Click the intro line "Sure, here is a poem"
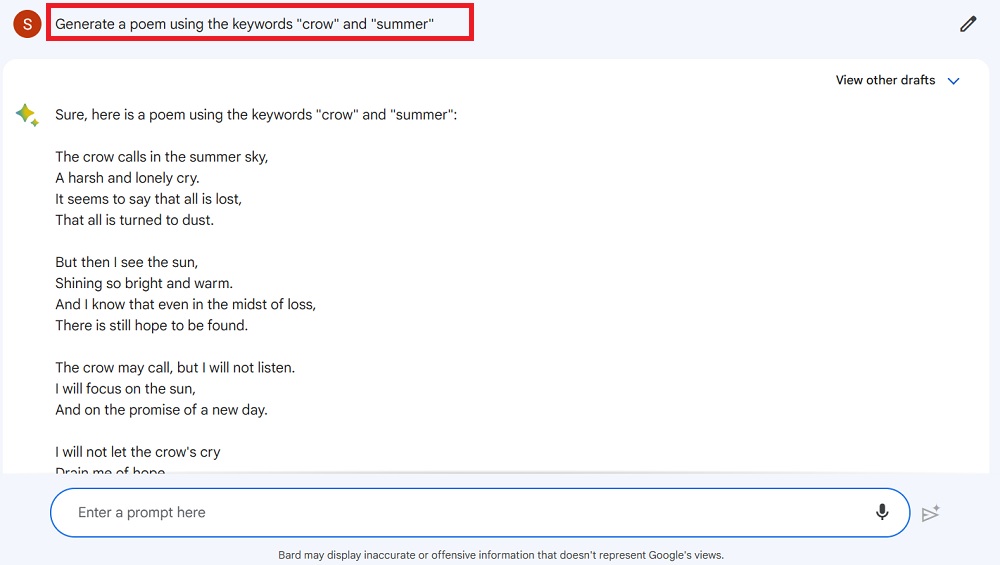 coord(256,115)
